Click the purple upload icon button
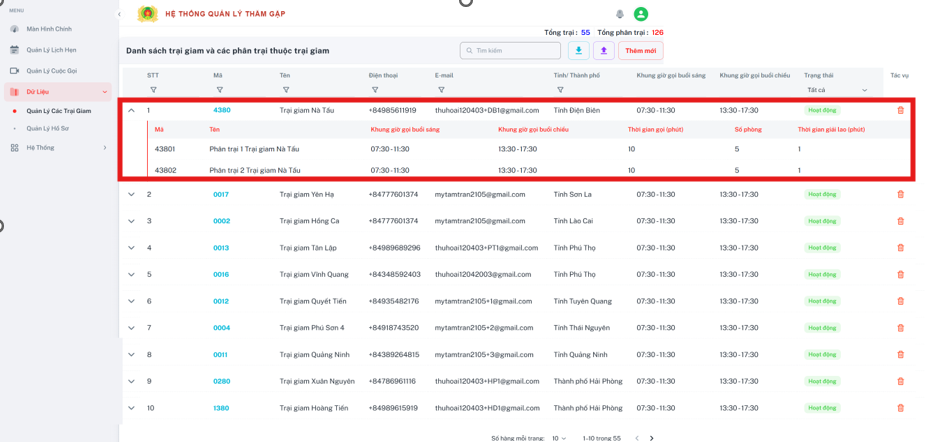925x442 pixels. [x=603, y=51]
